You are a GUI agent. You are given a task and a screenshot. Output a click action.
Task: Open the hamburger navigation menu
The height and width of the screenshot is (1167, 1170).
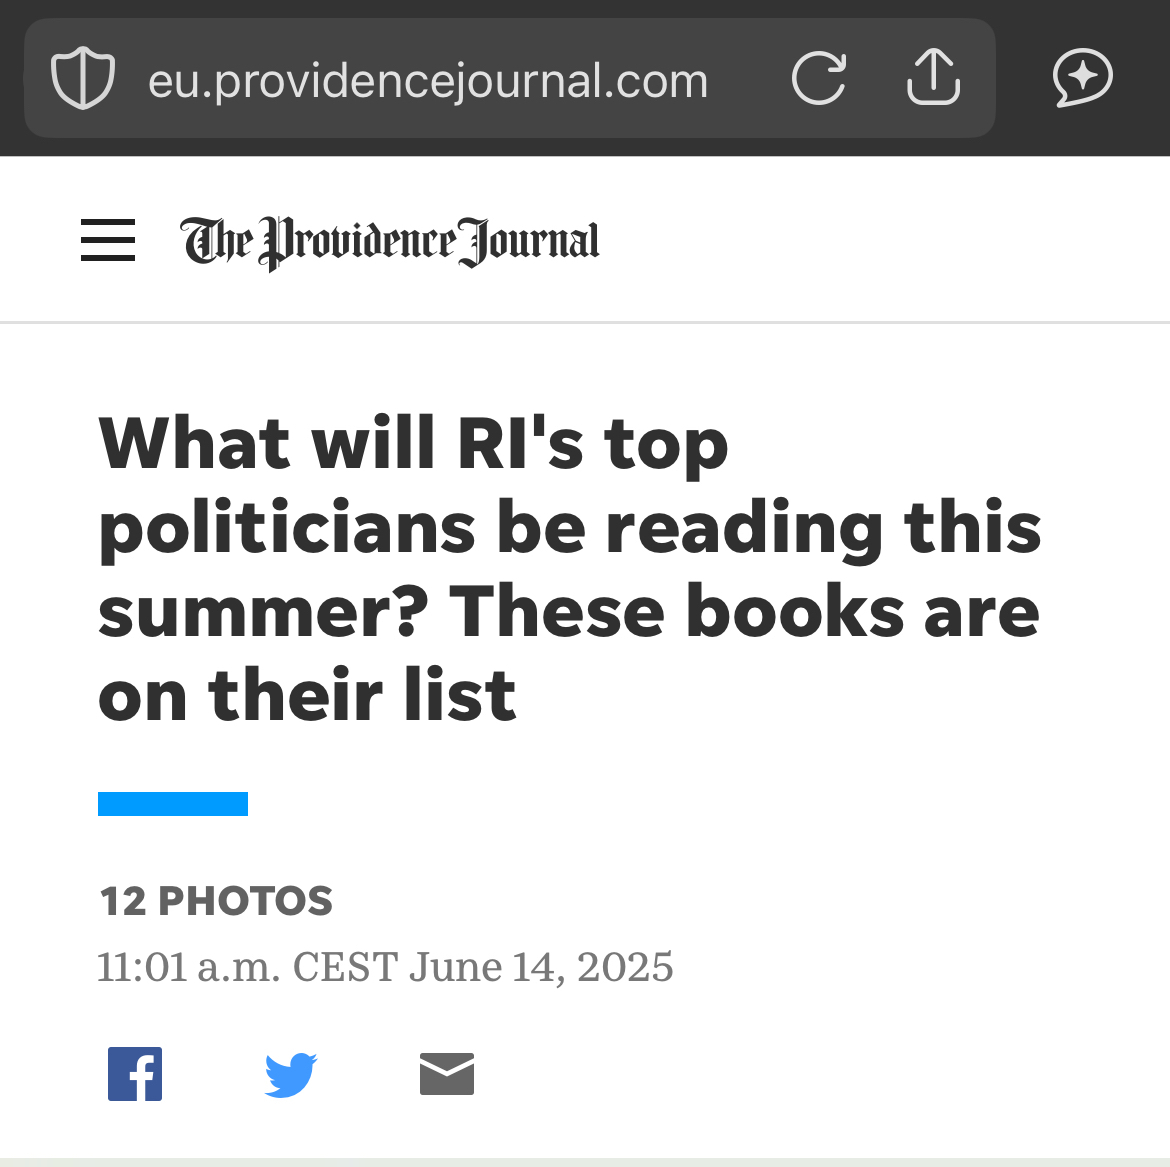tap(108, 240)
